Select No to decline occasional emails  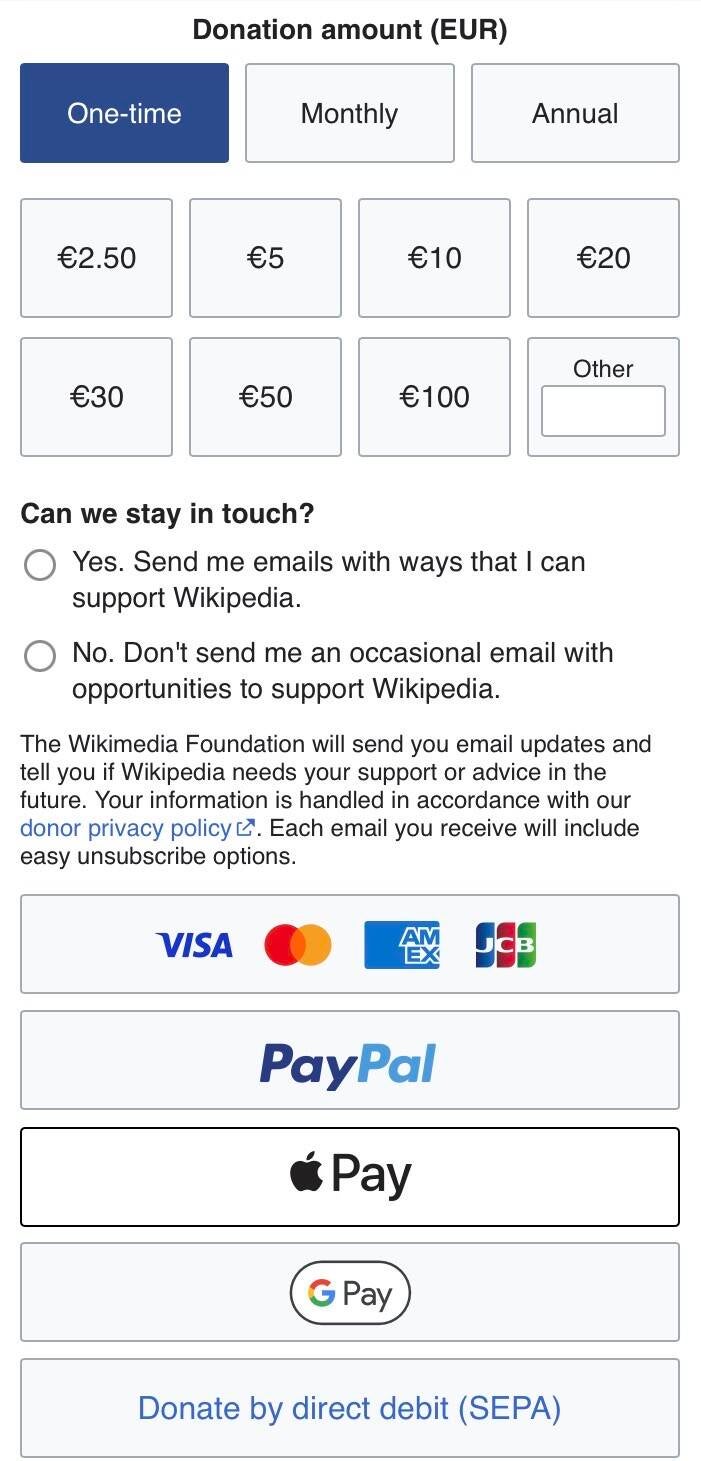[x=40, y=657]
